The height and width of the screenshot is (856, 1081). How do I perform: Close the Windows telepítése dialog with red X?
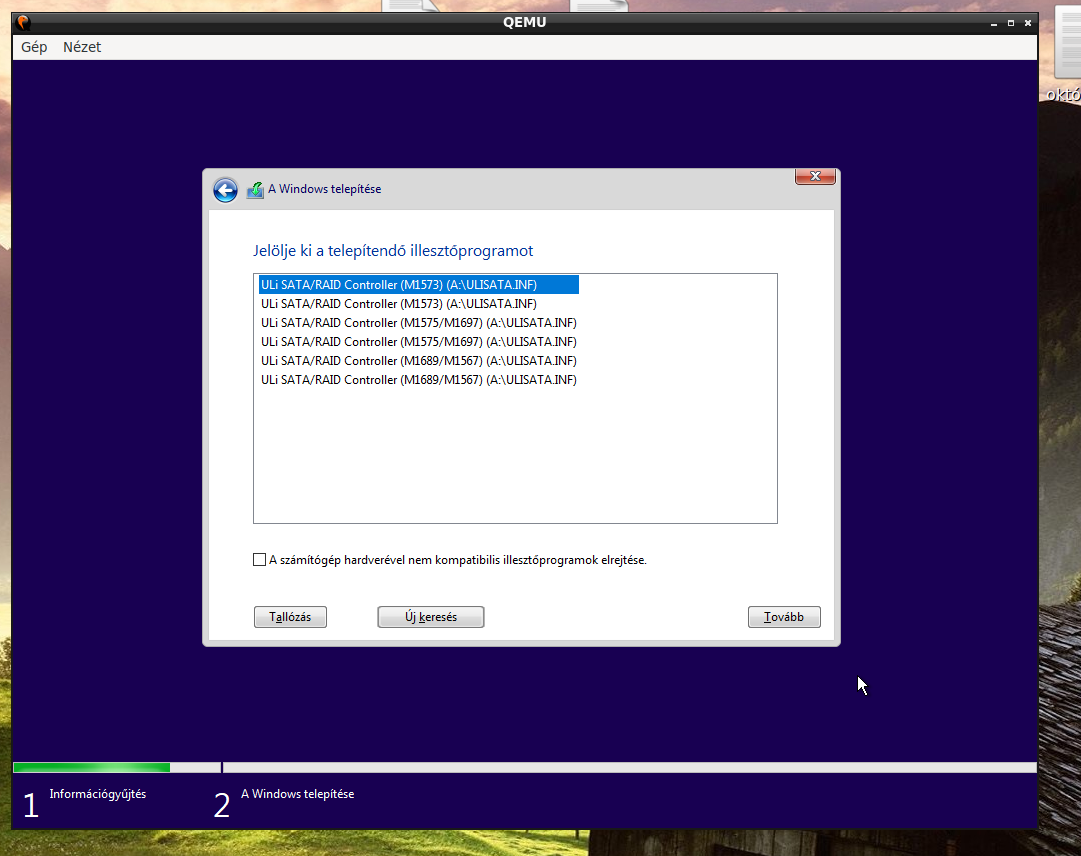point(815,176)
